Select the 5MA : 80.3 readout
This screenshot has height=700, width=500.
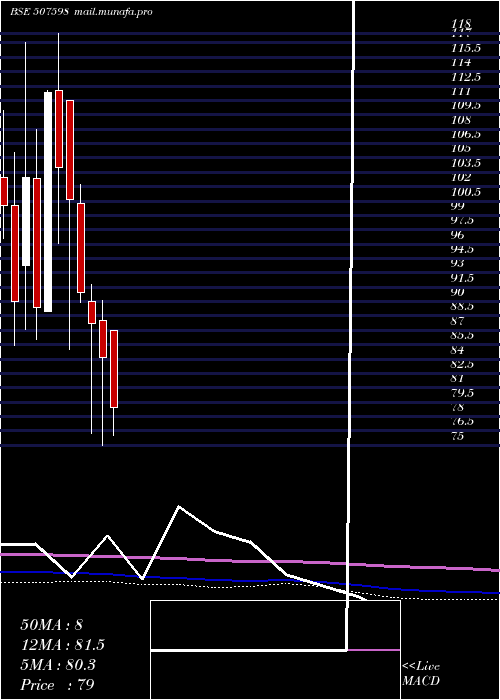point(58,665)
